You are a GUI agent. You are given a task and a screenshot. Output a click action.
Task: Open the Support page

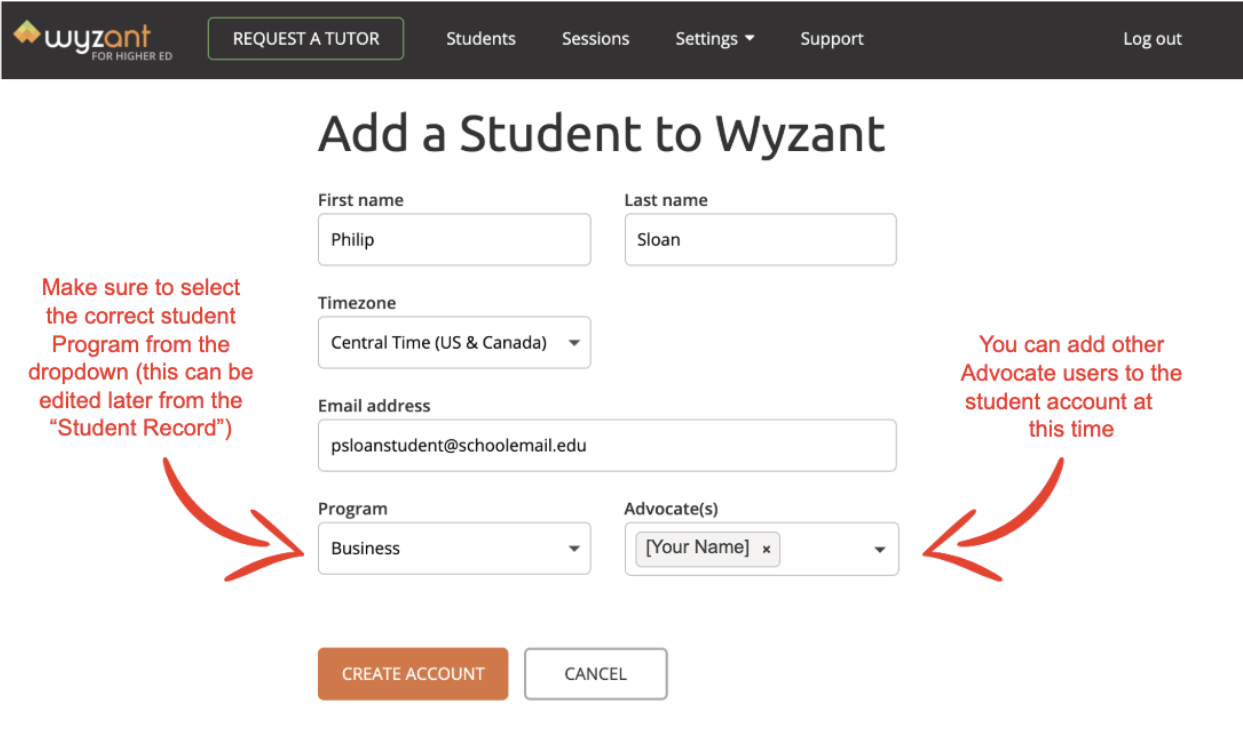pyautogui.click(x=832, y=39)
